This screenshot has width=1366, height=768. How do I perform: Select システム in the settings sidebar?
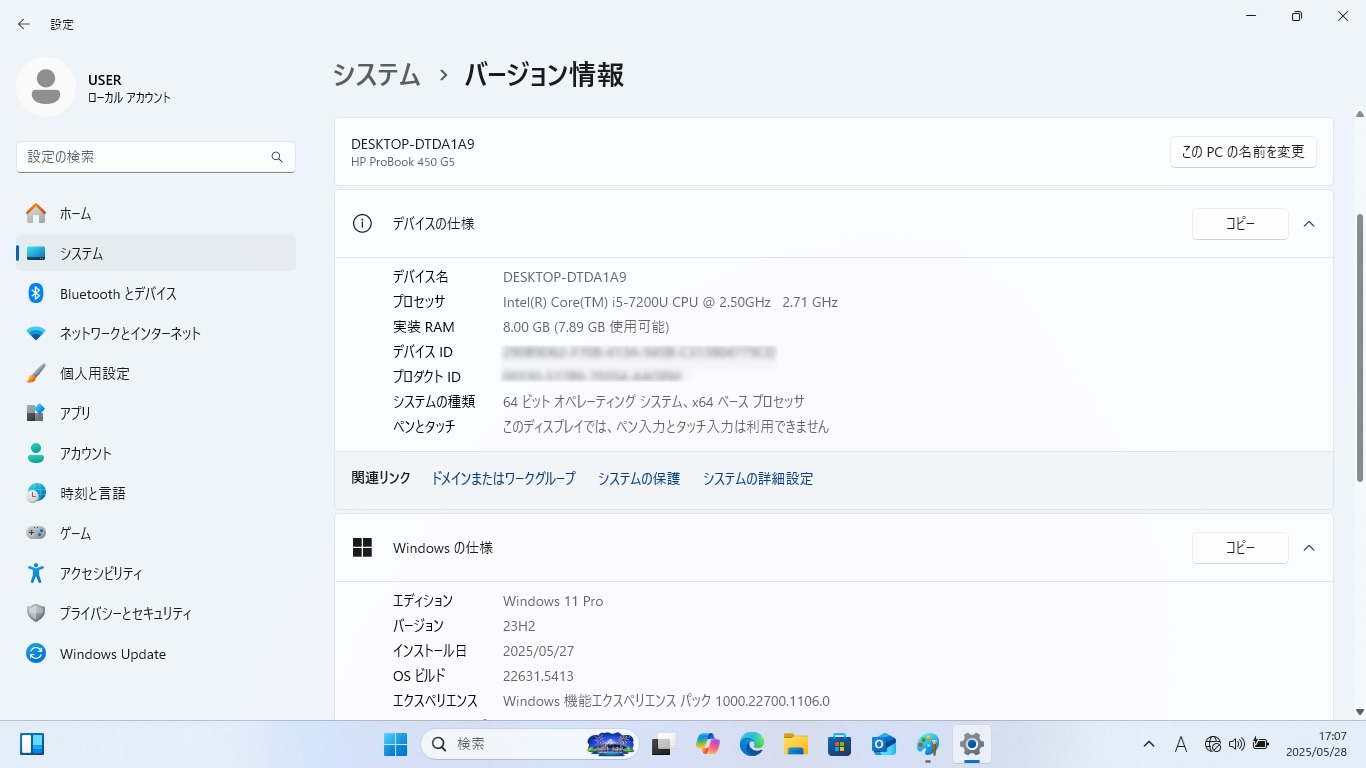156,253
